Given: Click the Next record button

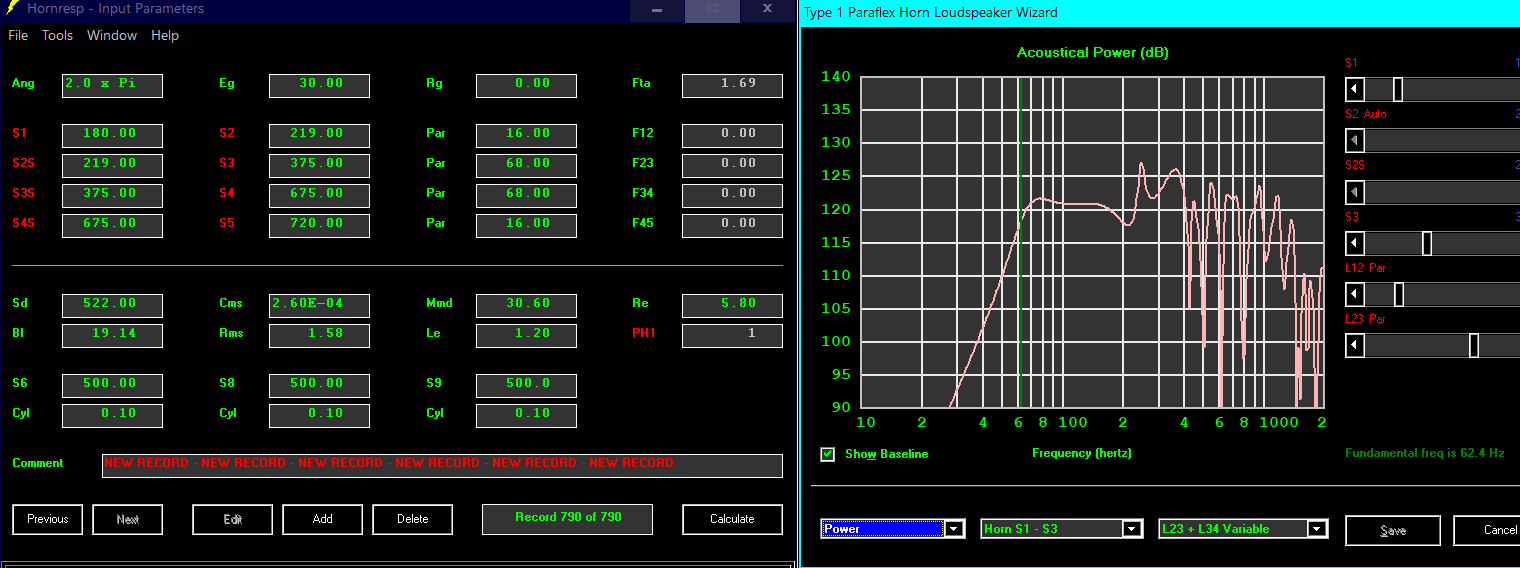Looking at the screenshot, I should 128,519.
